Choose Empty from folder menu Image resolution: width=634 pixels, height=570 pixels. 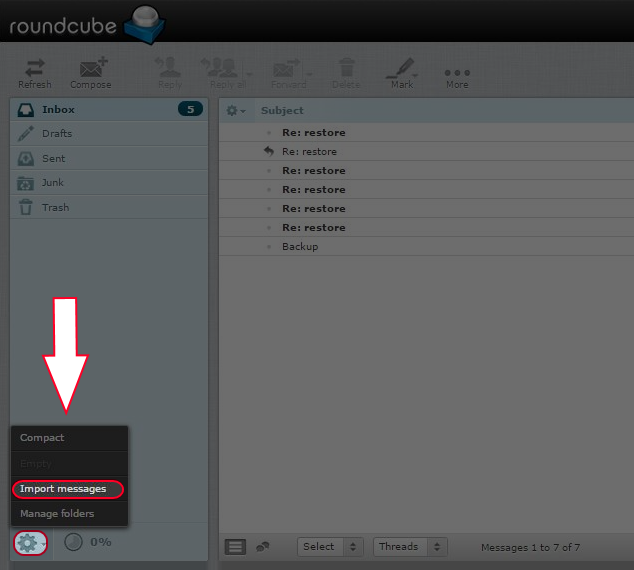click(70, 464)
